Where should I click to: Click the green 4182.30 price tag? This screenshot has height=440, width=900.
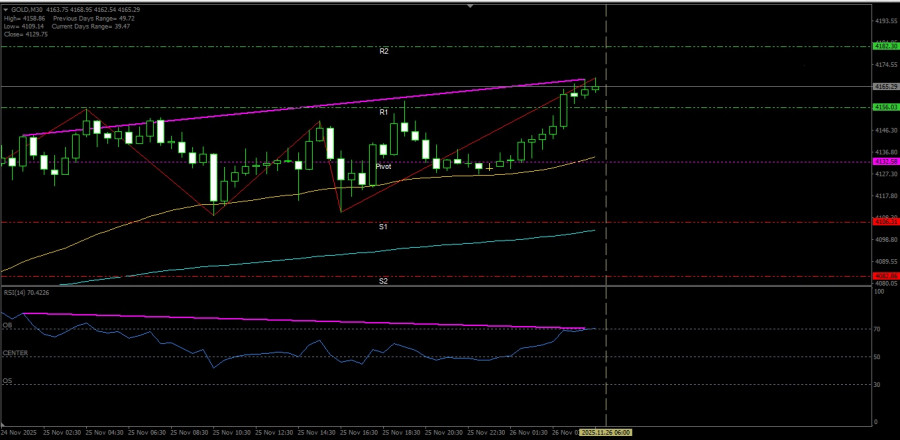885,46
